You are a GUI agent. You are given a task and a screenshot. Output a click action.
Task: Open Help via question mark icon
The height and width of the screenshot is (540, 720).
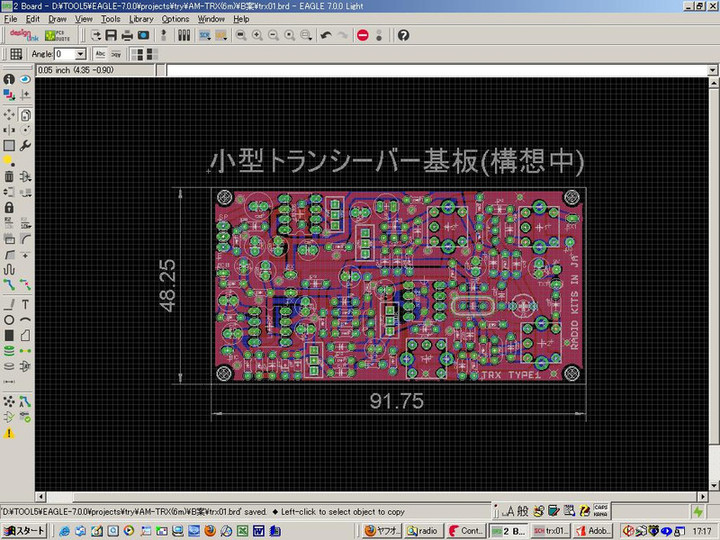tap(403, 35)
